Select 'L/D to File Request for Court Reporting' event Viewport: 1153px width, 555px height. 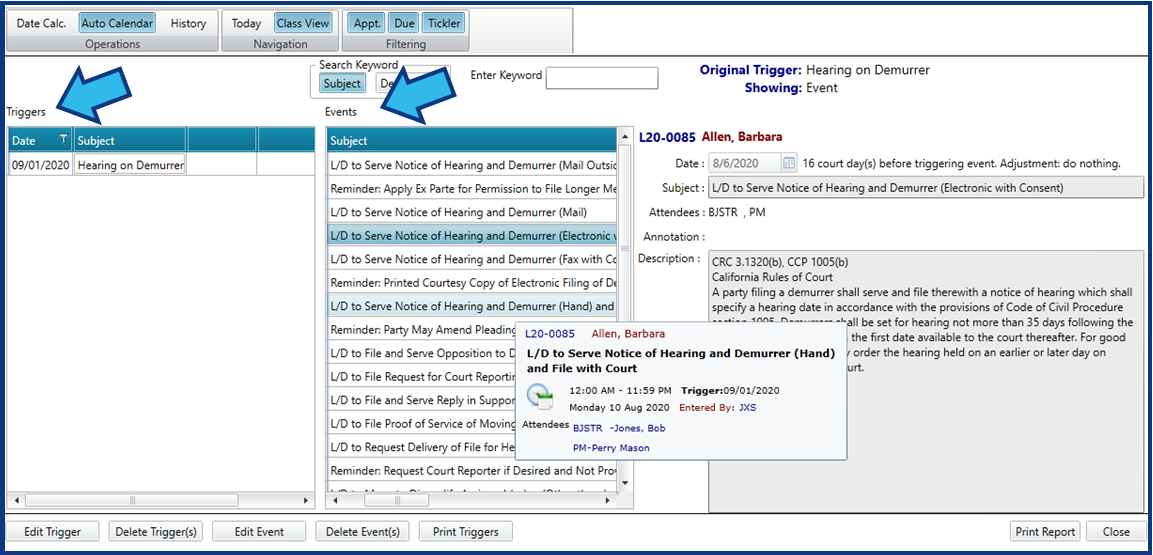tap(422, 376)
